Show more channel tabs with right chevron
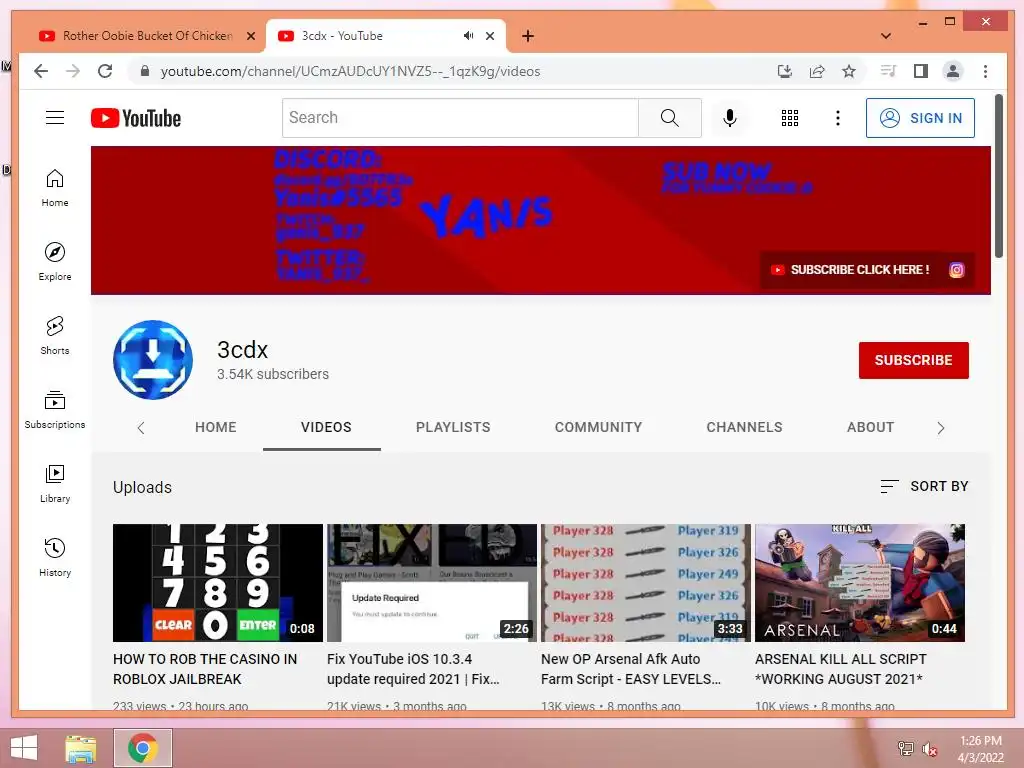This screenshot has width=1024, height=768. 940,428
